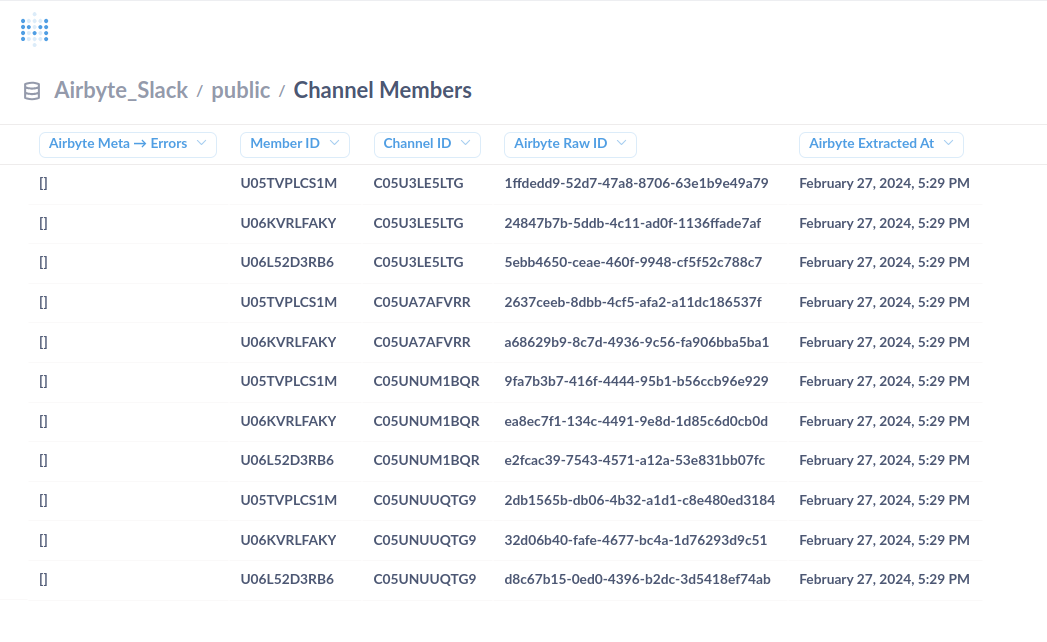Click Channel ID in the 1ffdedd9 row
This screenshot has height=642, width=1047.
click(x=418, y=183)
